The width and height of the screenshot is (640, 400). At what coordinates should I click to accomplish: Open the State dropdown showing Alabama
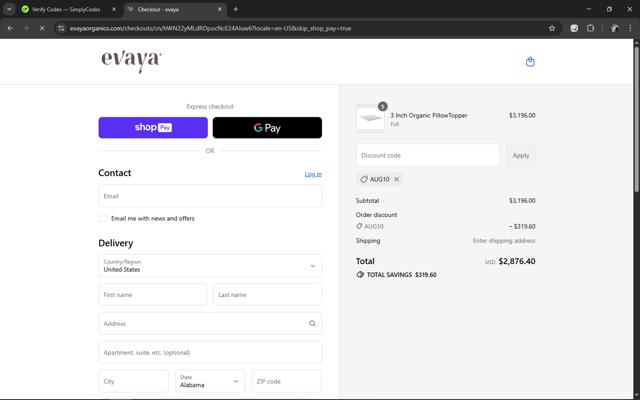click(x=210, y=381)
